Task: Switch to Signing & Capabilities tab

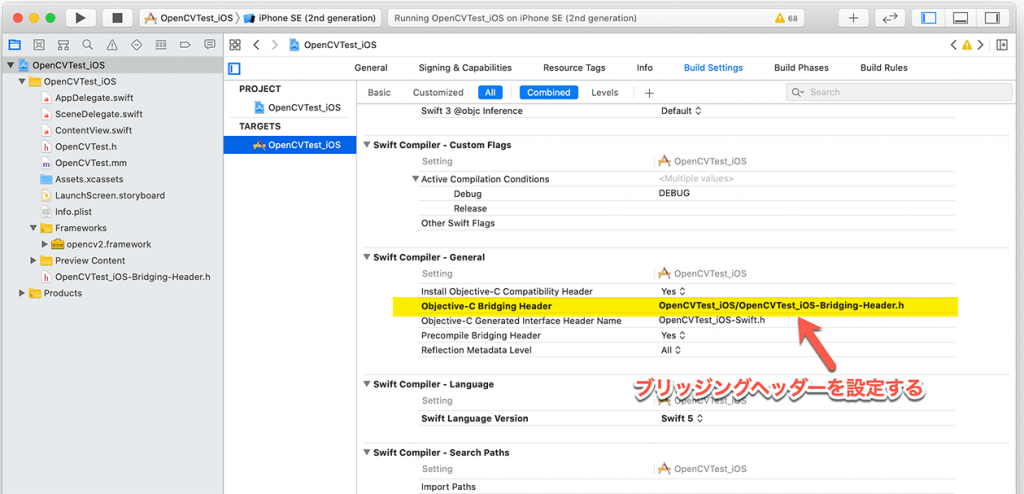Action: click(465, 68)
